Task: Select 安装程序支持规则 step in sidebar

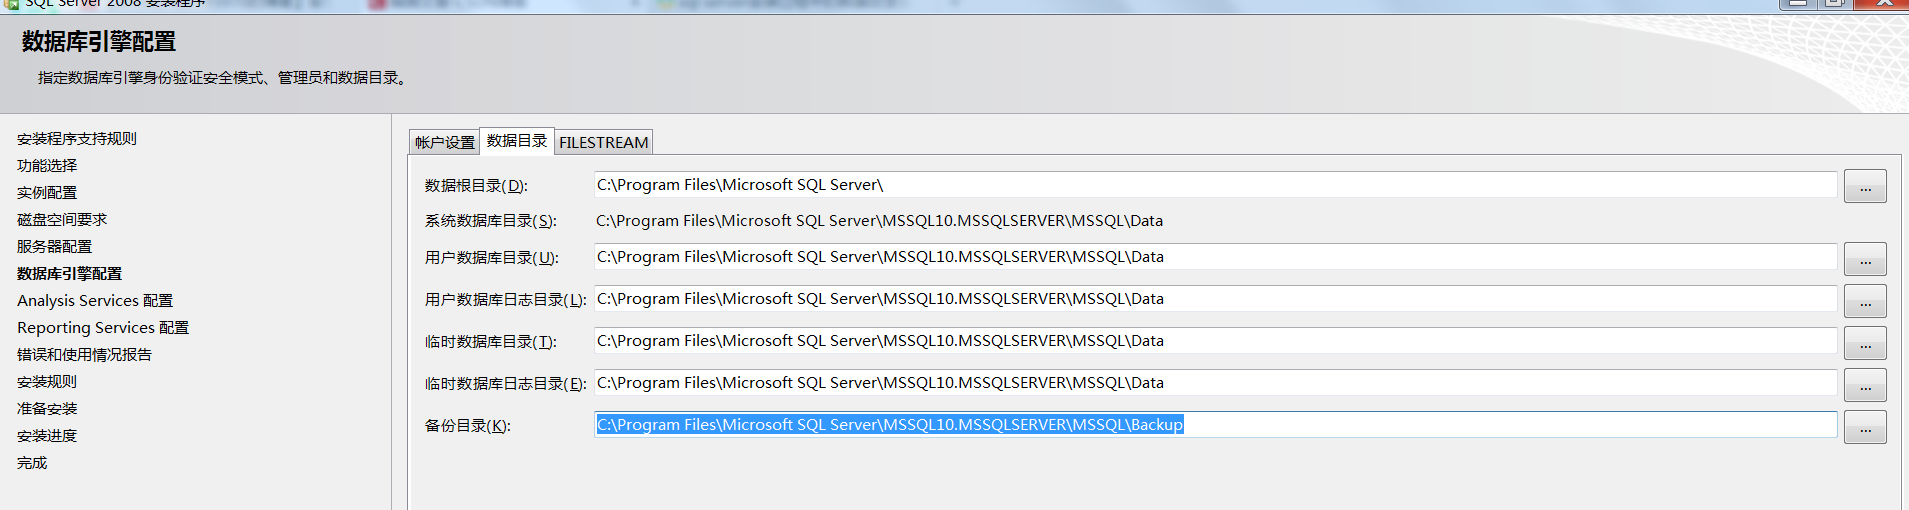Action: (x=77, y=139)
